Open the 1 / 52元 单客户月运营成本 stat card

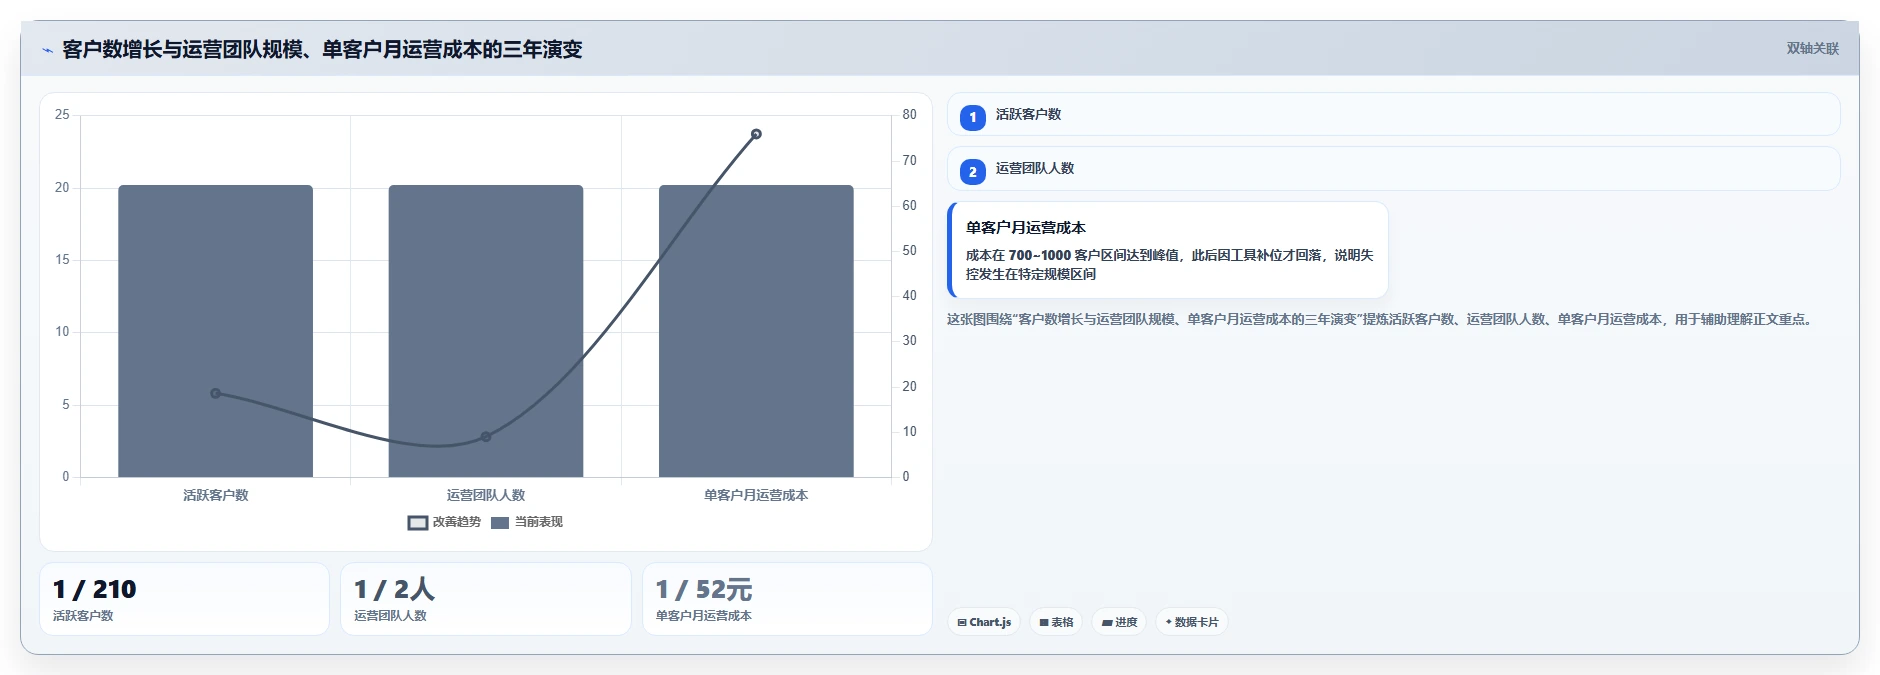click(x=787, y=599)
